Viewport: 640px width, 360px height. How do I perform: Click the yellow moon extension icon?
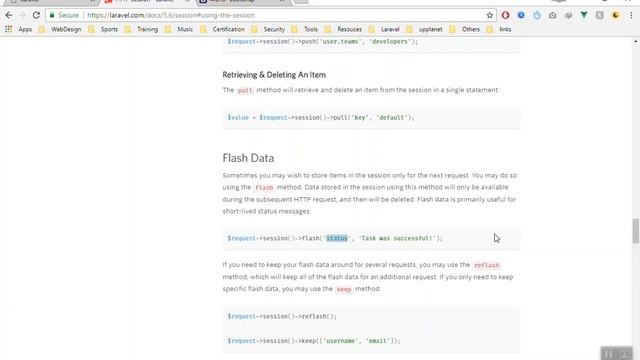616,15
